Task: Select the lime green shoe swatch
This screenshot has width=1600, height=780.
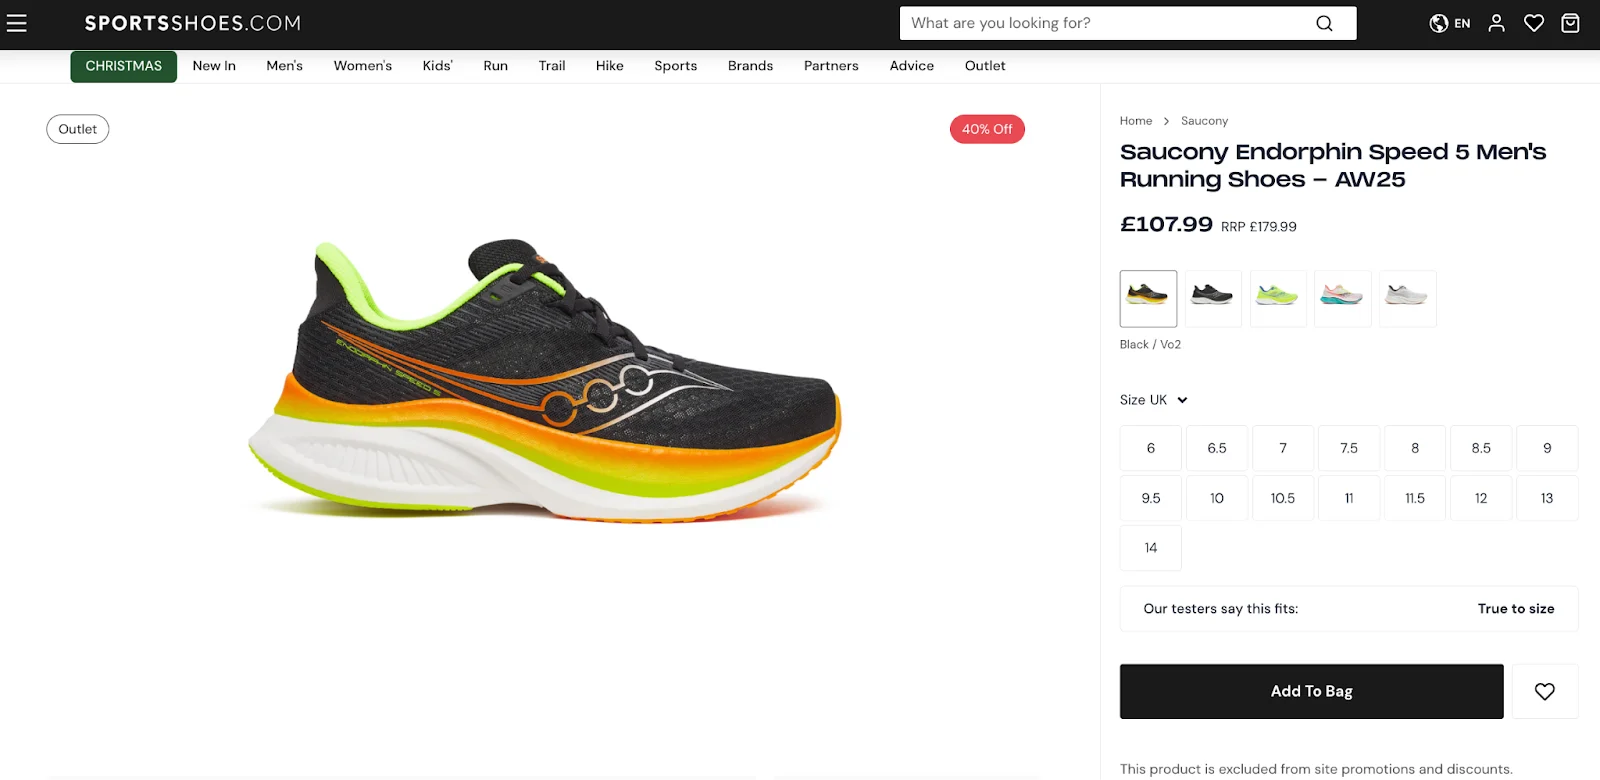Action: 1278,298
